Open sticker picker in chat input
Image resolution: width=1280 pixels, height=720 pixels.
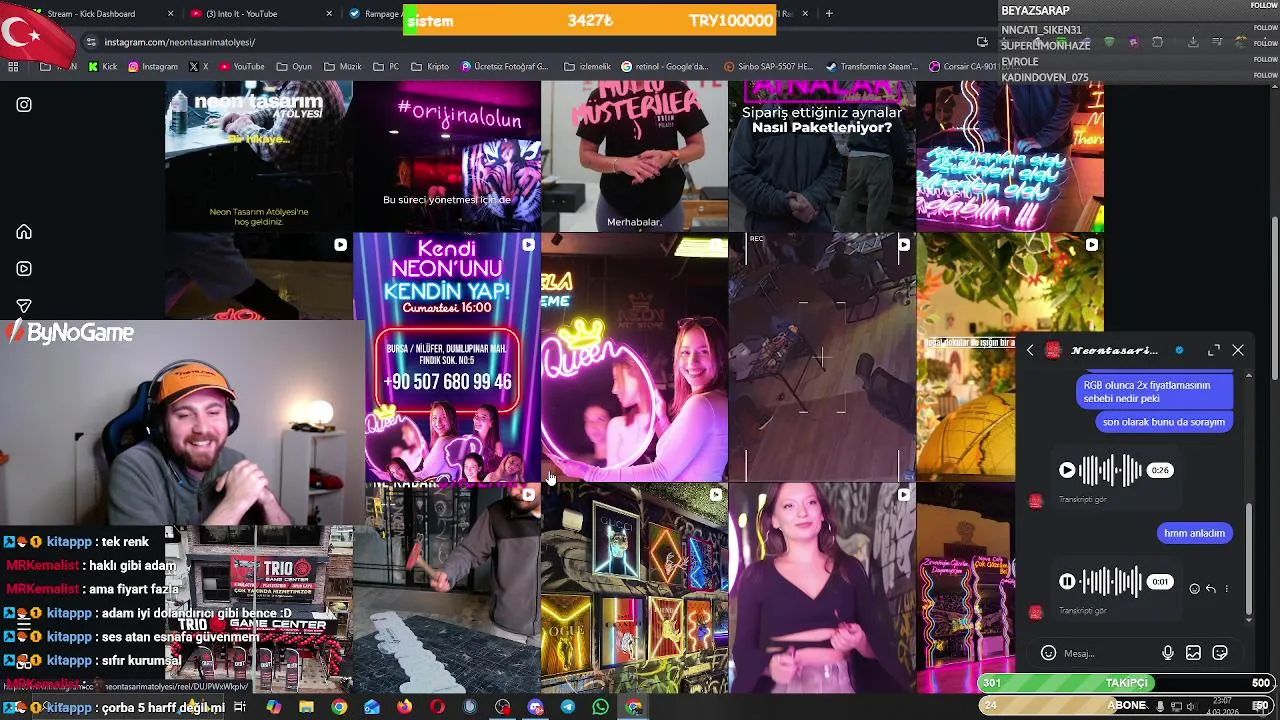point(1220,653)
